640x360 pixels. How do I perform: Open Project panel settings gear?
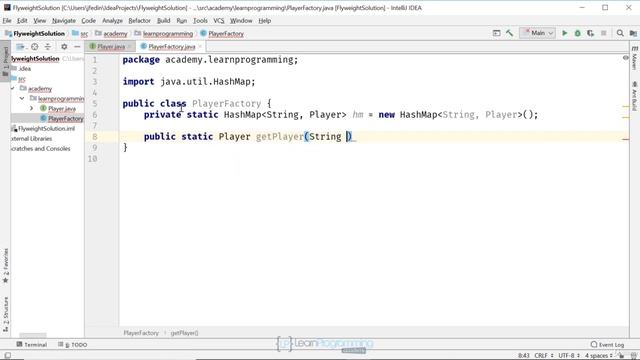click(64, 47)
